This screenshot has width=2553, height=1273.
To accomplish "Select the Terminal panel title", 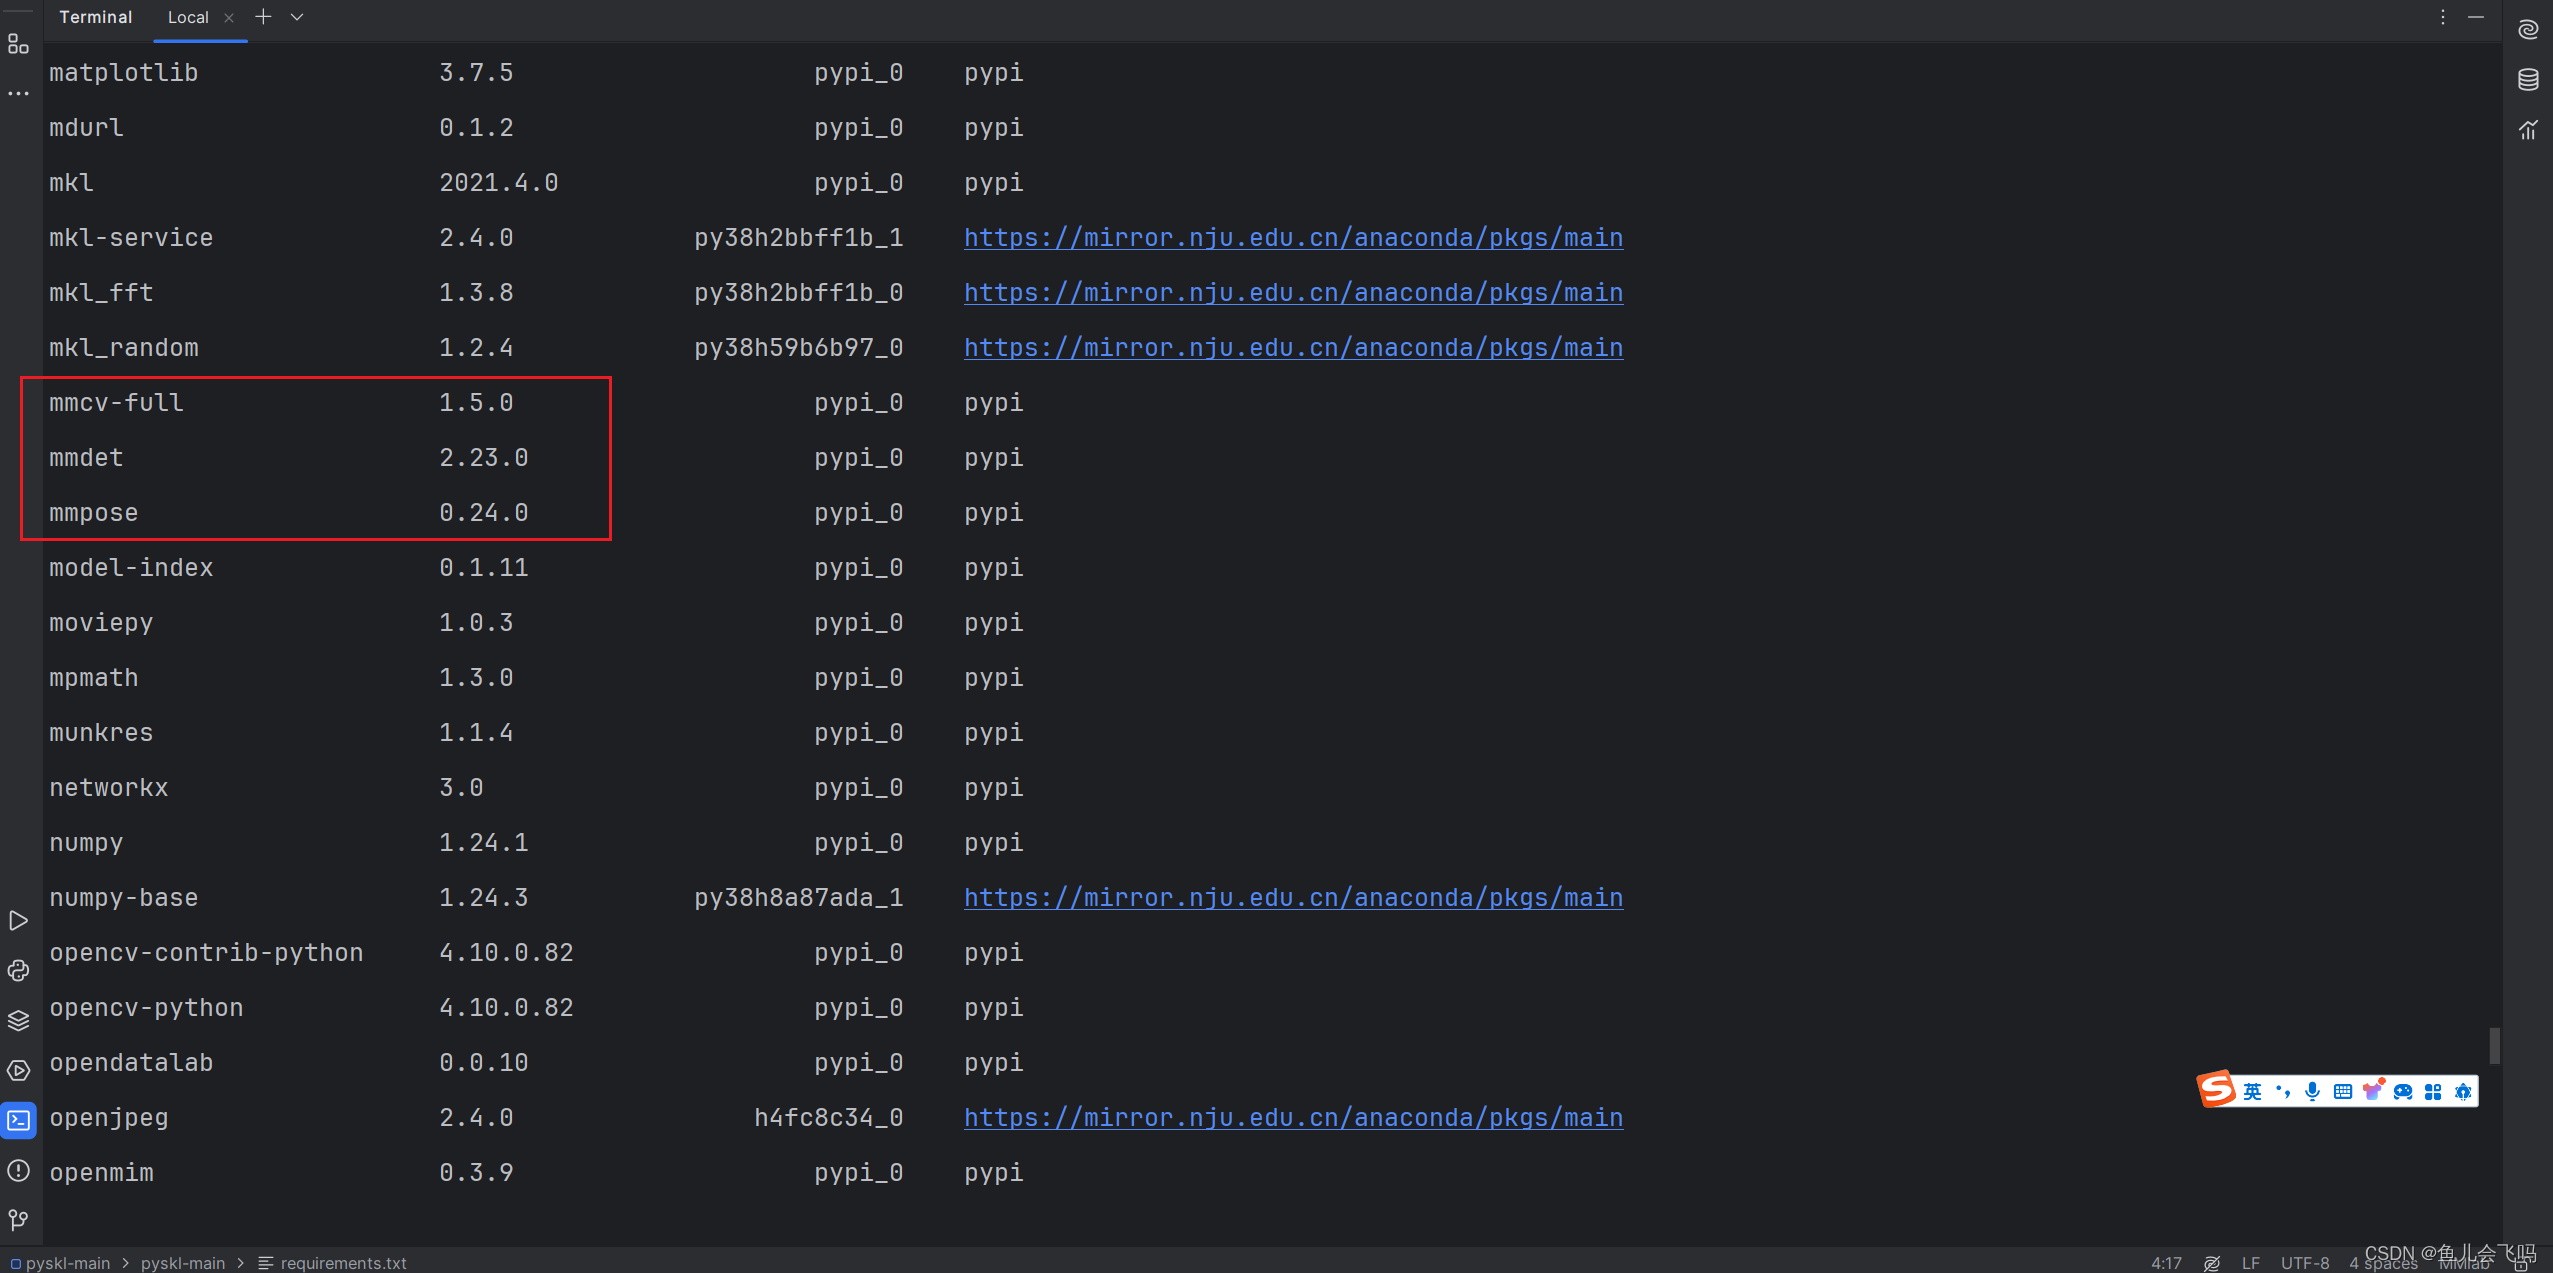I will point(96,16).
